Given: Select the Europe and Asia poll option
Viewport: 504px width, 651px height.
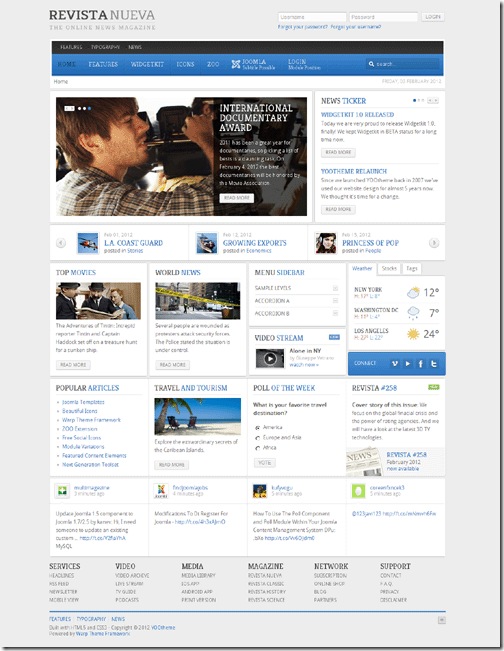Looking at the screenshot, I should pyautogui.click(x=257, y=438).
